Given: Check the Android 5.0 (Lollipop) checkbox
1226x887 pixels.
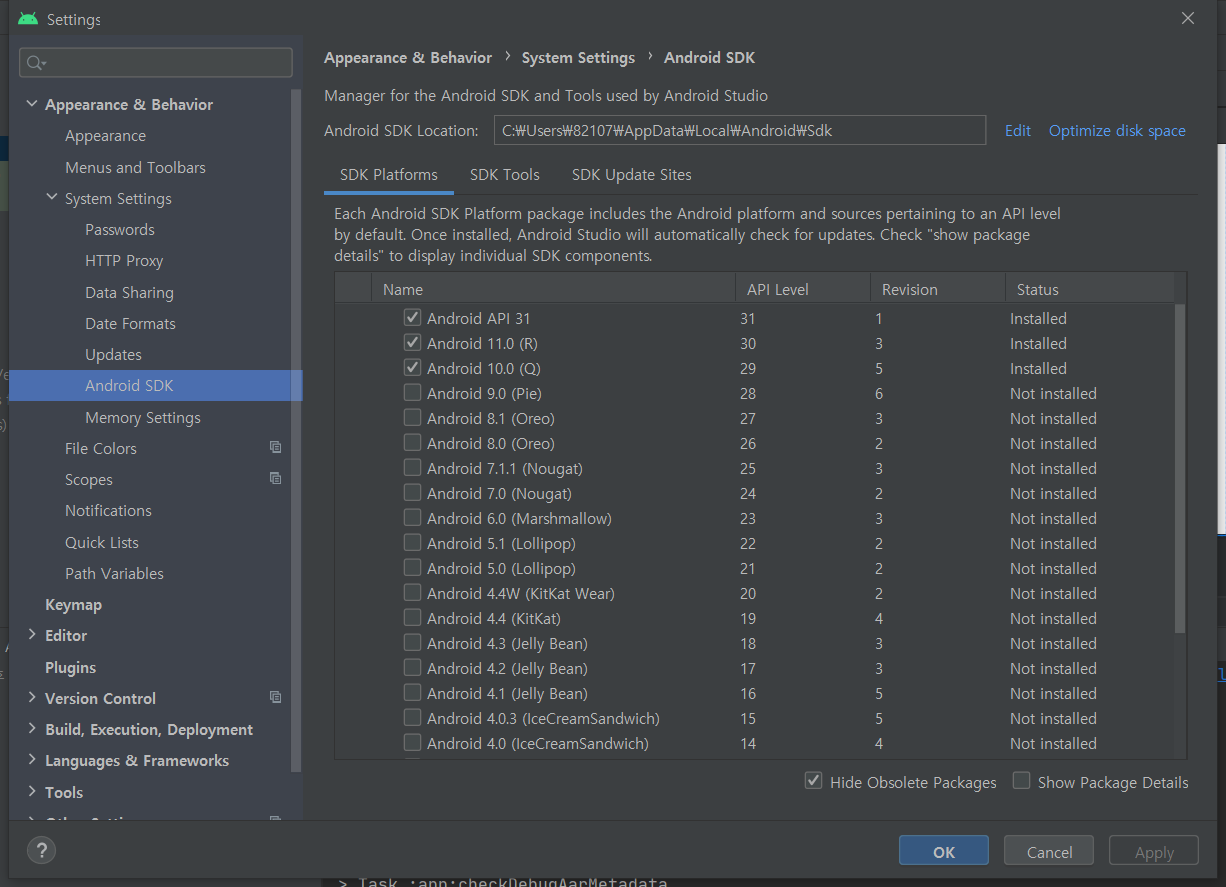Looking at the screenshot, I should [412, 568].
